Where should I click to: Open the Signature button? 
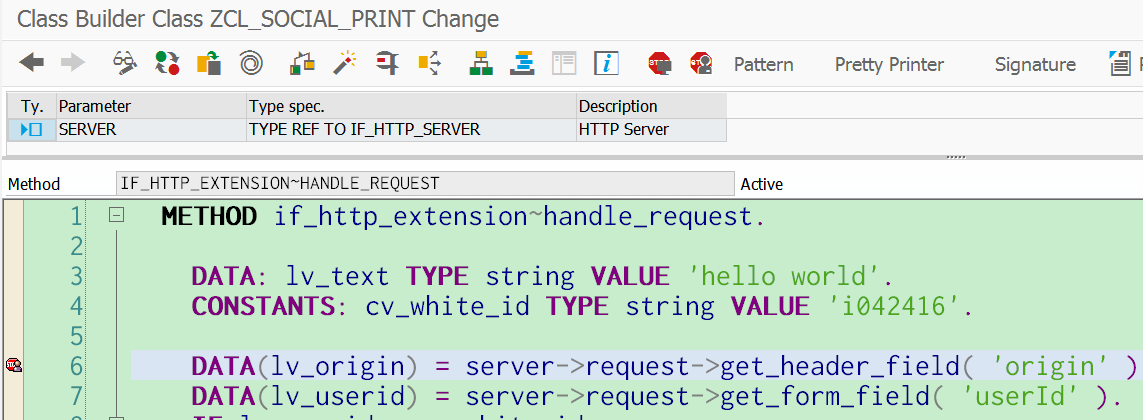click(1035, 64)
